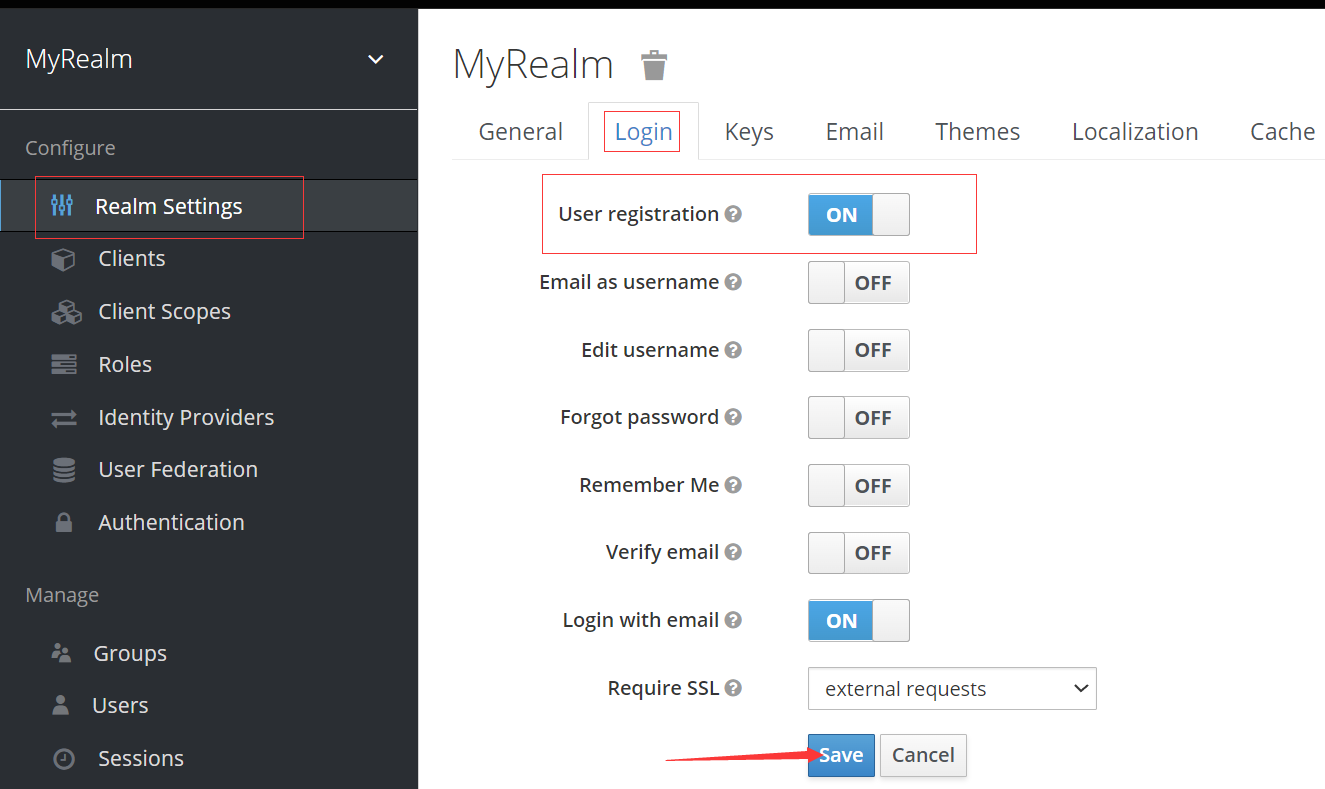This screenshot has height=789, width=1325.
Task: Click the Authentication lock icon
Action: 64,523
